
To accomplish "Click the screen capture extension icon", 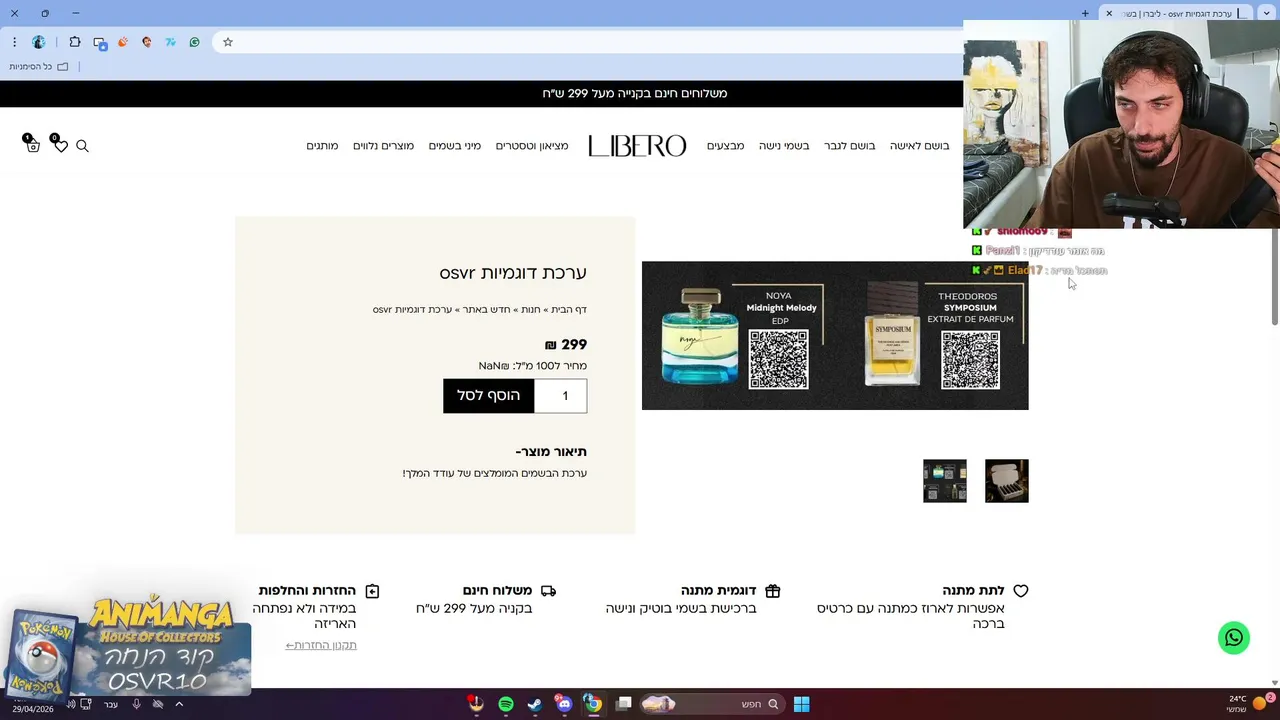I will [x=100, y=43].
